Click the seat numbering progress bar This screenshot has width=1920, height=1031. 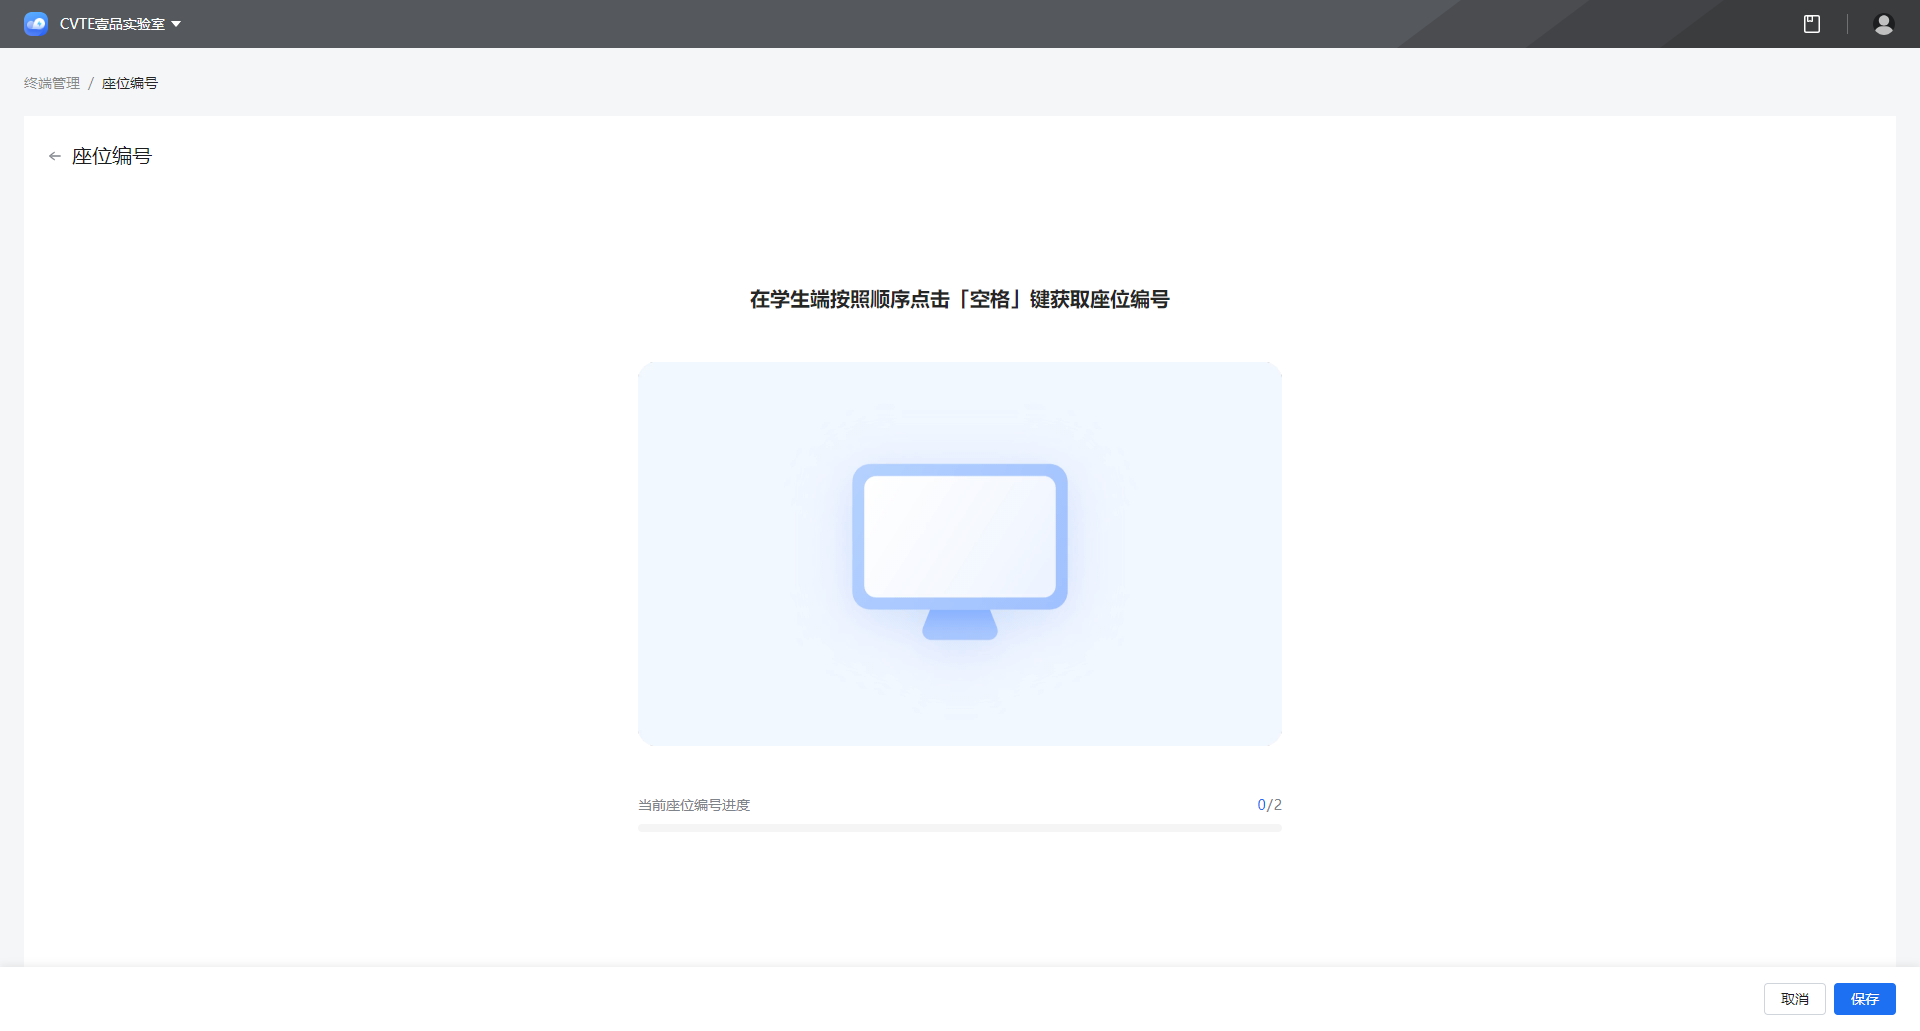(960, 828)
